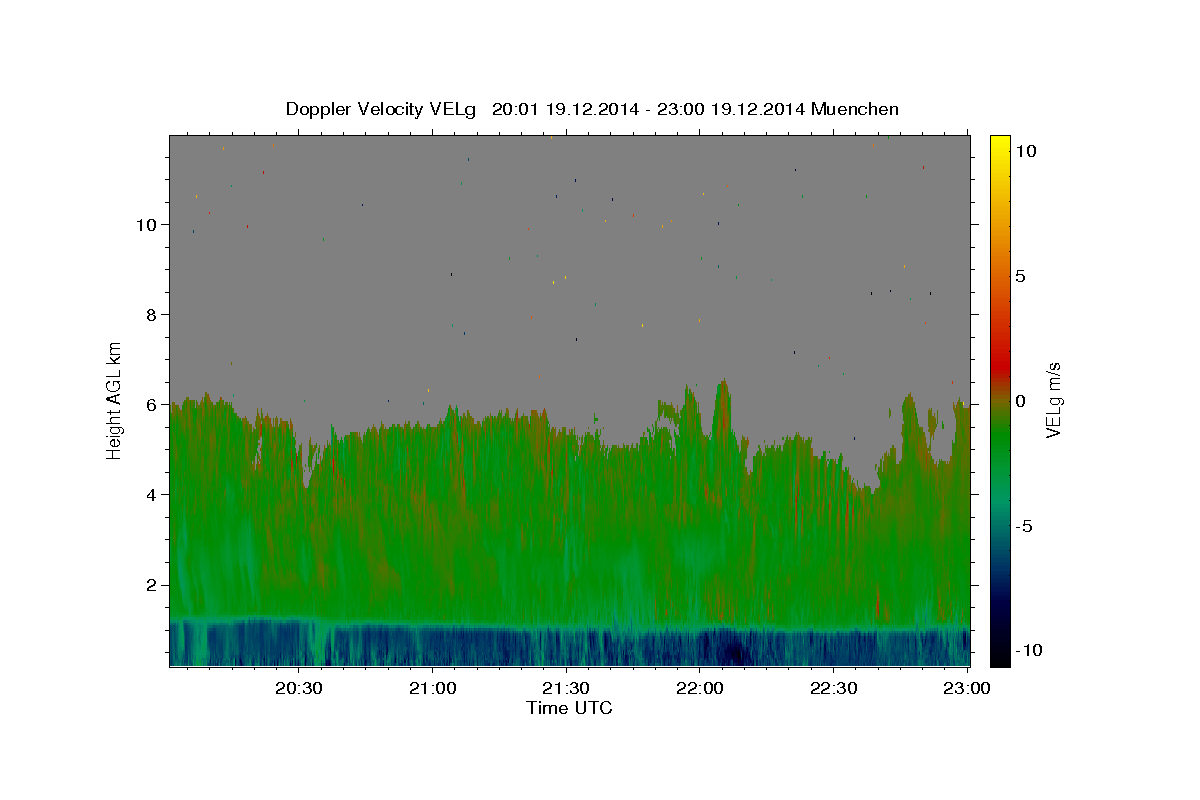Click the 'Height AGL km' axis label
The width and height of the screenshot is (1200, 800).
pos(115,400)
